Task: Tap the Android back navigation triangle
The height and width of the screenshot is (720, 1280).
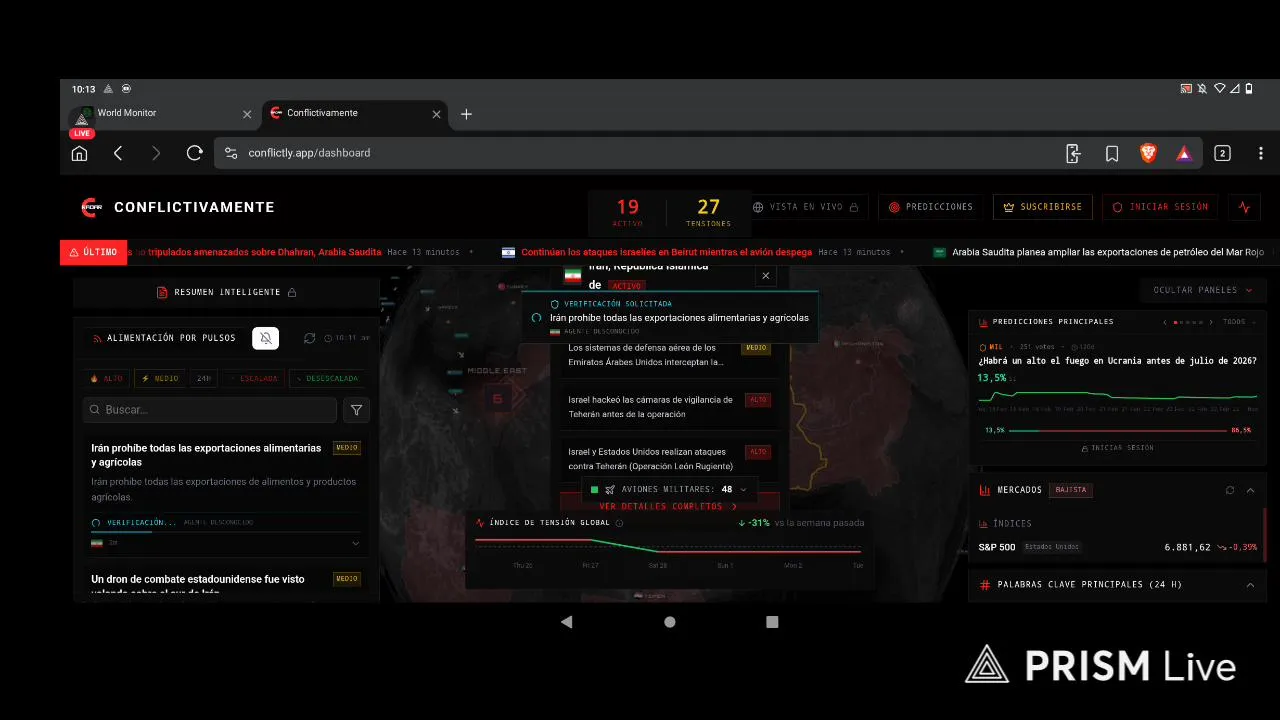Action: coord(567,621)
